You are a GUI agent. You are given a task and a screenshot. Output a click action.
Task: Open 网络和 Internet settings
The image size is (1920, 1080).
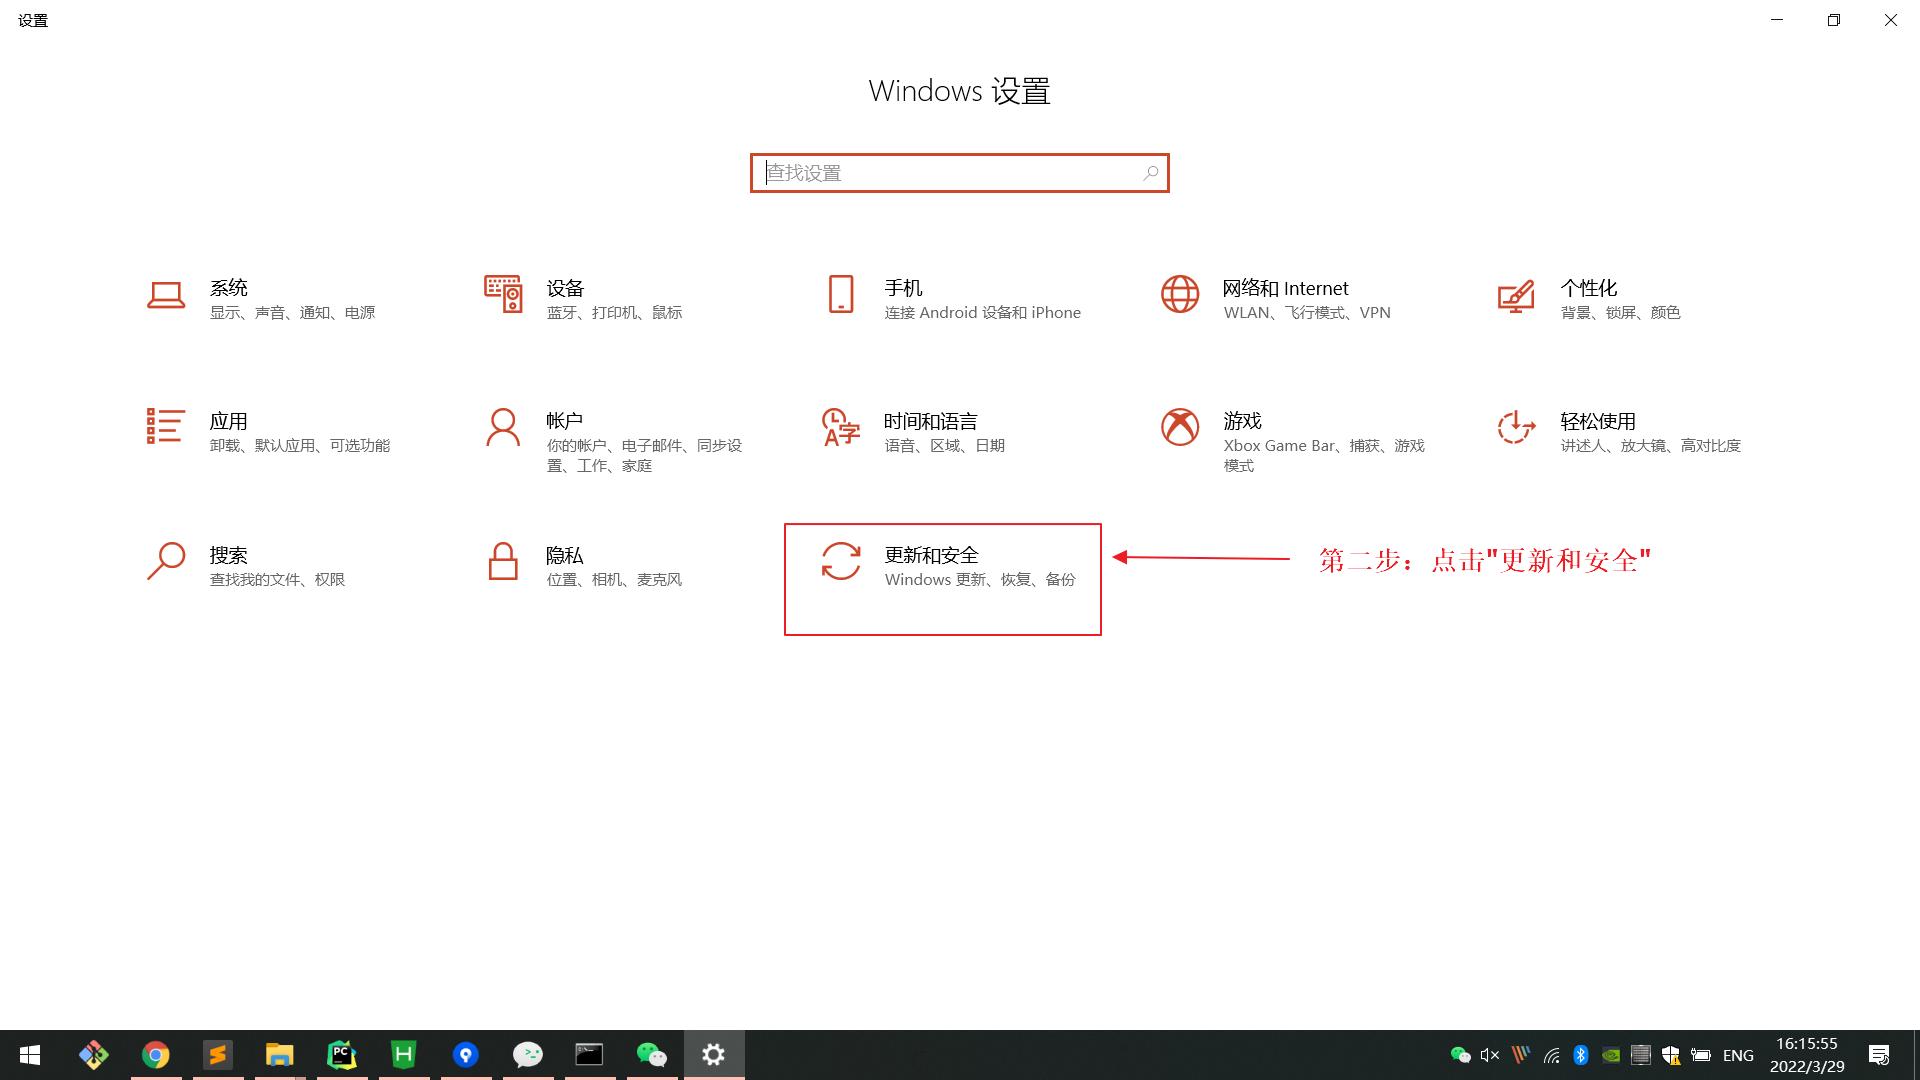click(x=1285, y=299)
